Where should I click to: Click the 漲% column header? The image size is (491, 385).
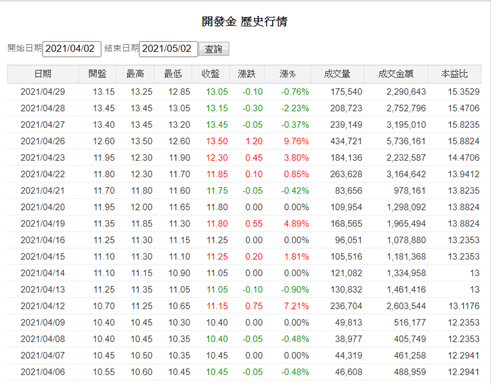coord(287,74)
